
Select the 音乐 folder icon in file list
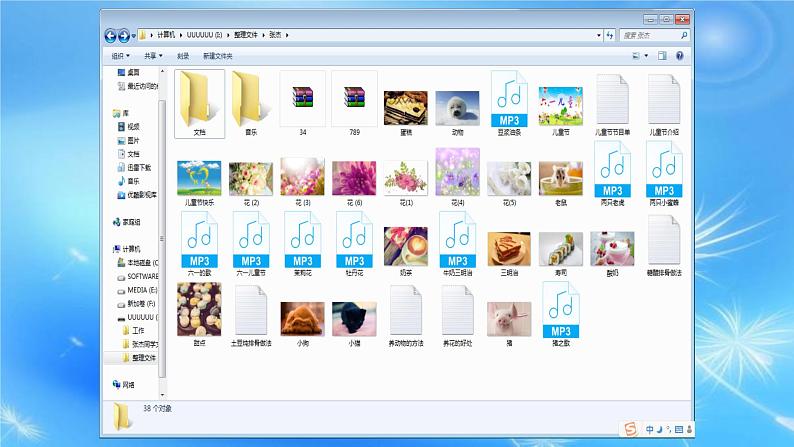click(251, 104)
